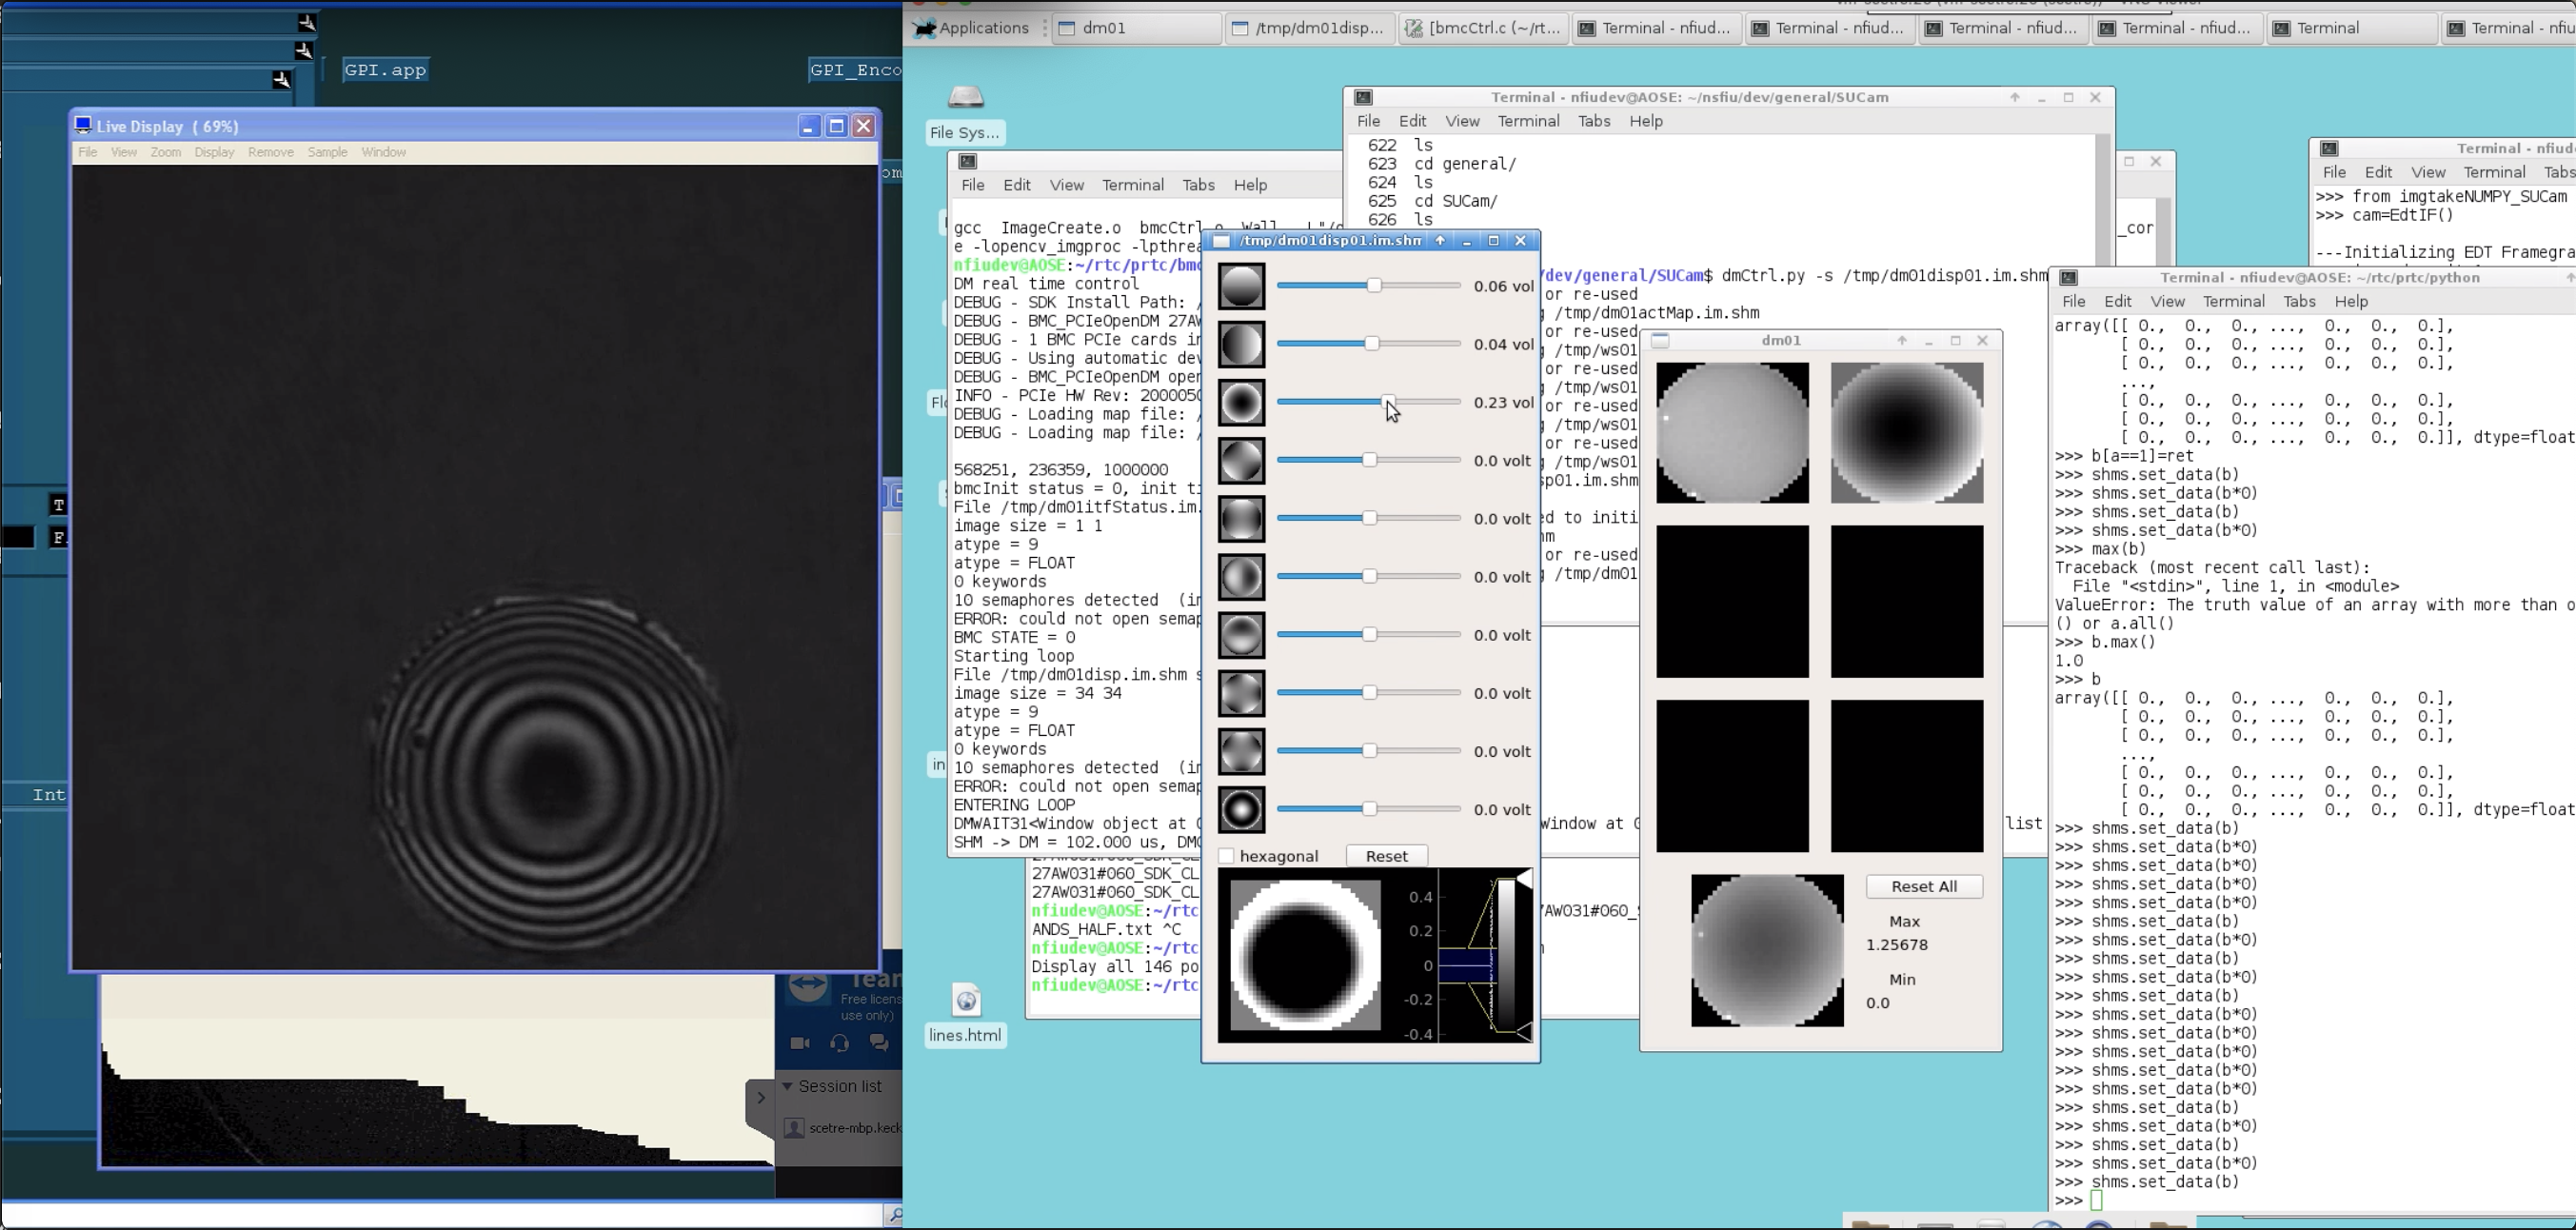
Task: Open Edit menu in bmcCtrl terminal window
Action: [1017, 185]
